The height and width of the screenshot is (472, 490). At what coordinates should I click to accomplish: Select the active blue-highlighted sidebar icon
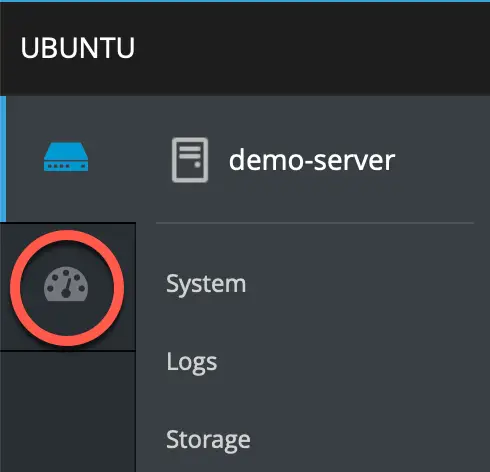(x=66, y=157)
